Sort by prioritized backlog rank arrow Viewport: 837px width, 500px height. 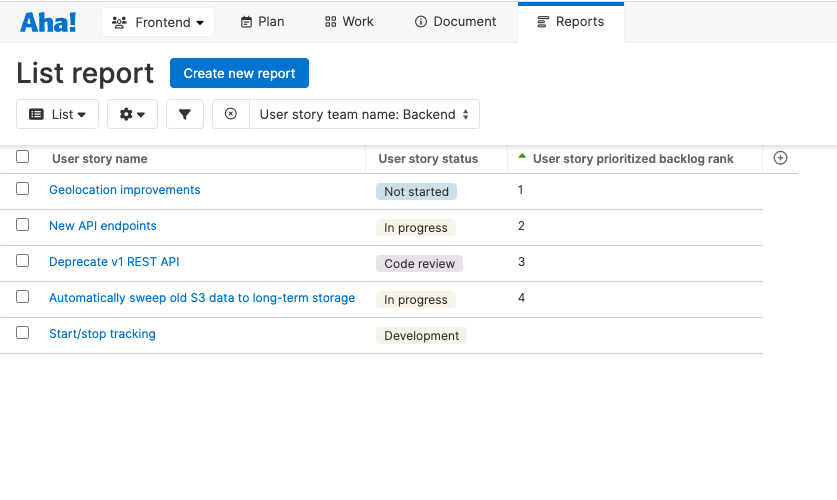tap(522, 156)
